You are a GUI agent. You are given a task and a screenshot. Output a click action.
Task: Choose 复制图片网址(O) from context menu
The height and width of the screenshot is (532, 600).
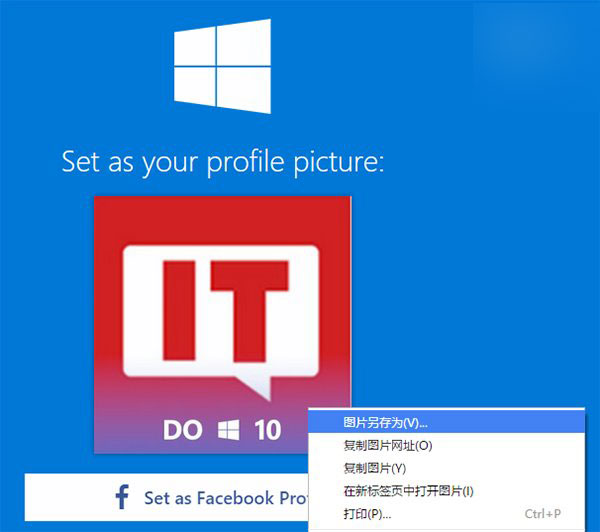447,446
